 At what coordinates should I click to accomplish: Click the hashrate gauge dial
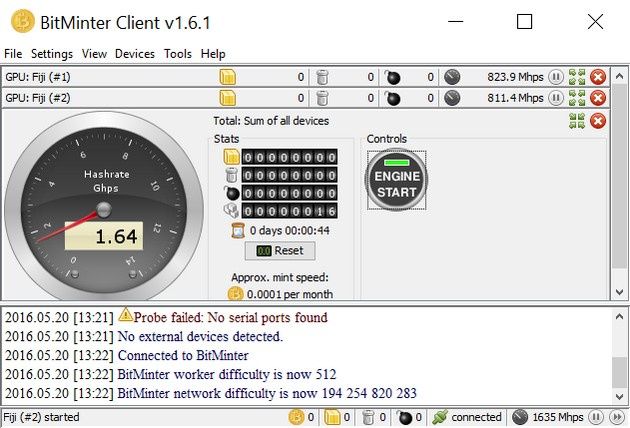point(104,207)
